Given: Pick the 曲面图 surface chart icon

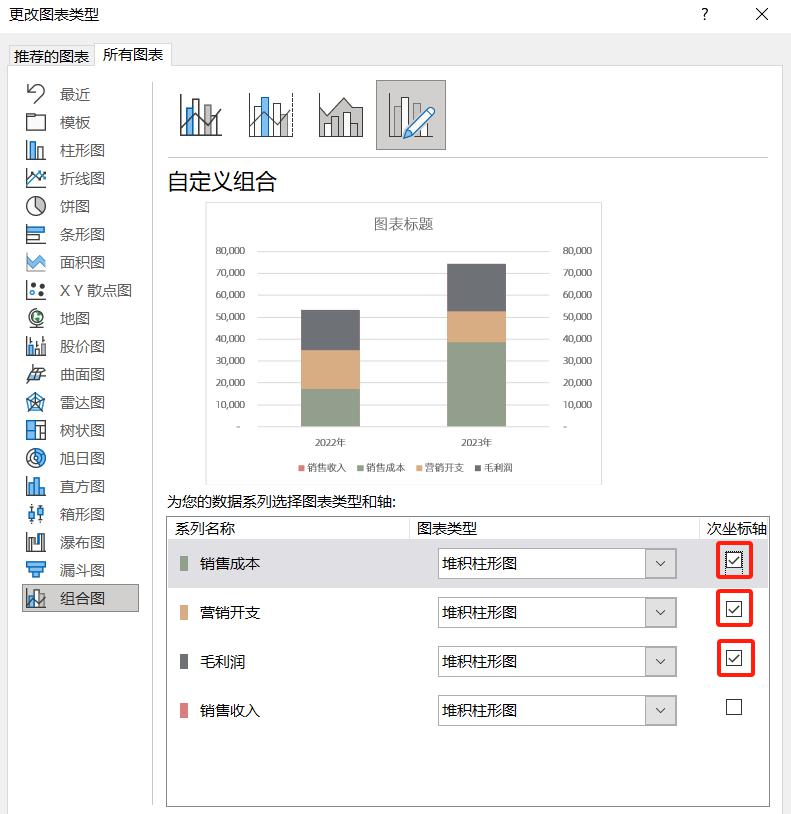Looking at the screenshot, I should pos(36,374).
